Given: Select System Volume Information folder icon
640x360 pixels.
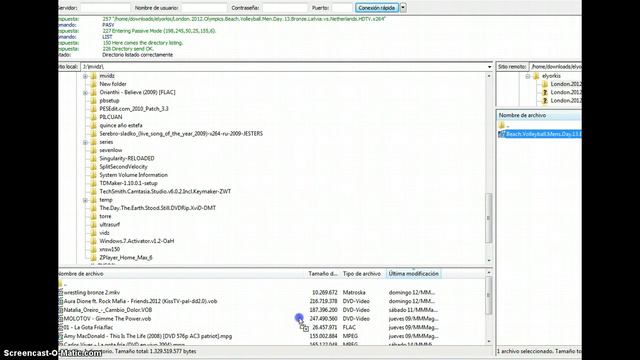Looking at the screenshot, I should (93, 175).
